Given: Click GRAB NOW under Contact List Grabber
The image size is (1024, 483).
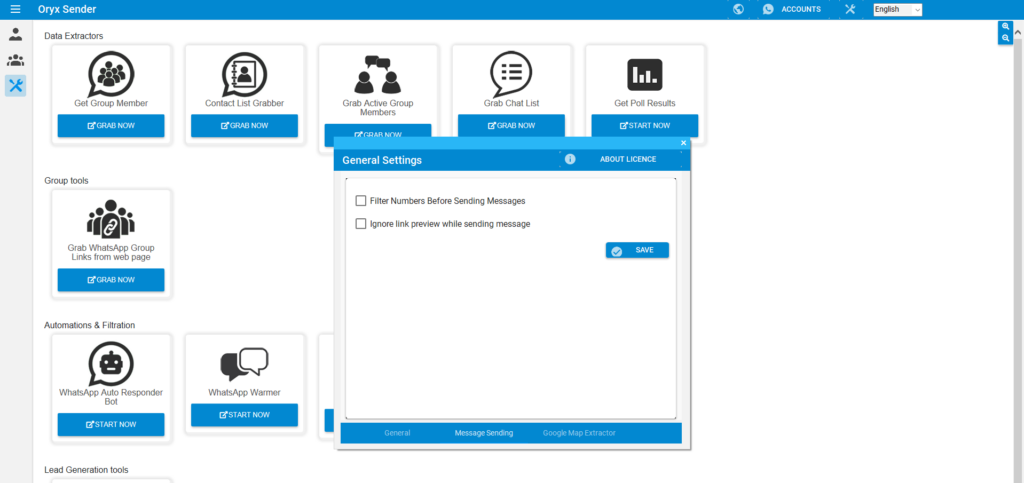Looking at the screenshot, I should click(244, 125).
